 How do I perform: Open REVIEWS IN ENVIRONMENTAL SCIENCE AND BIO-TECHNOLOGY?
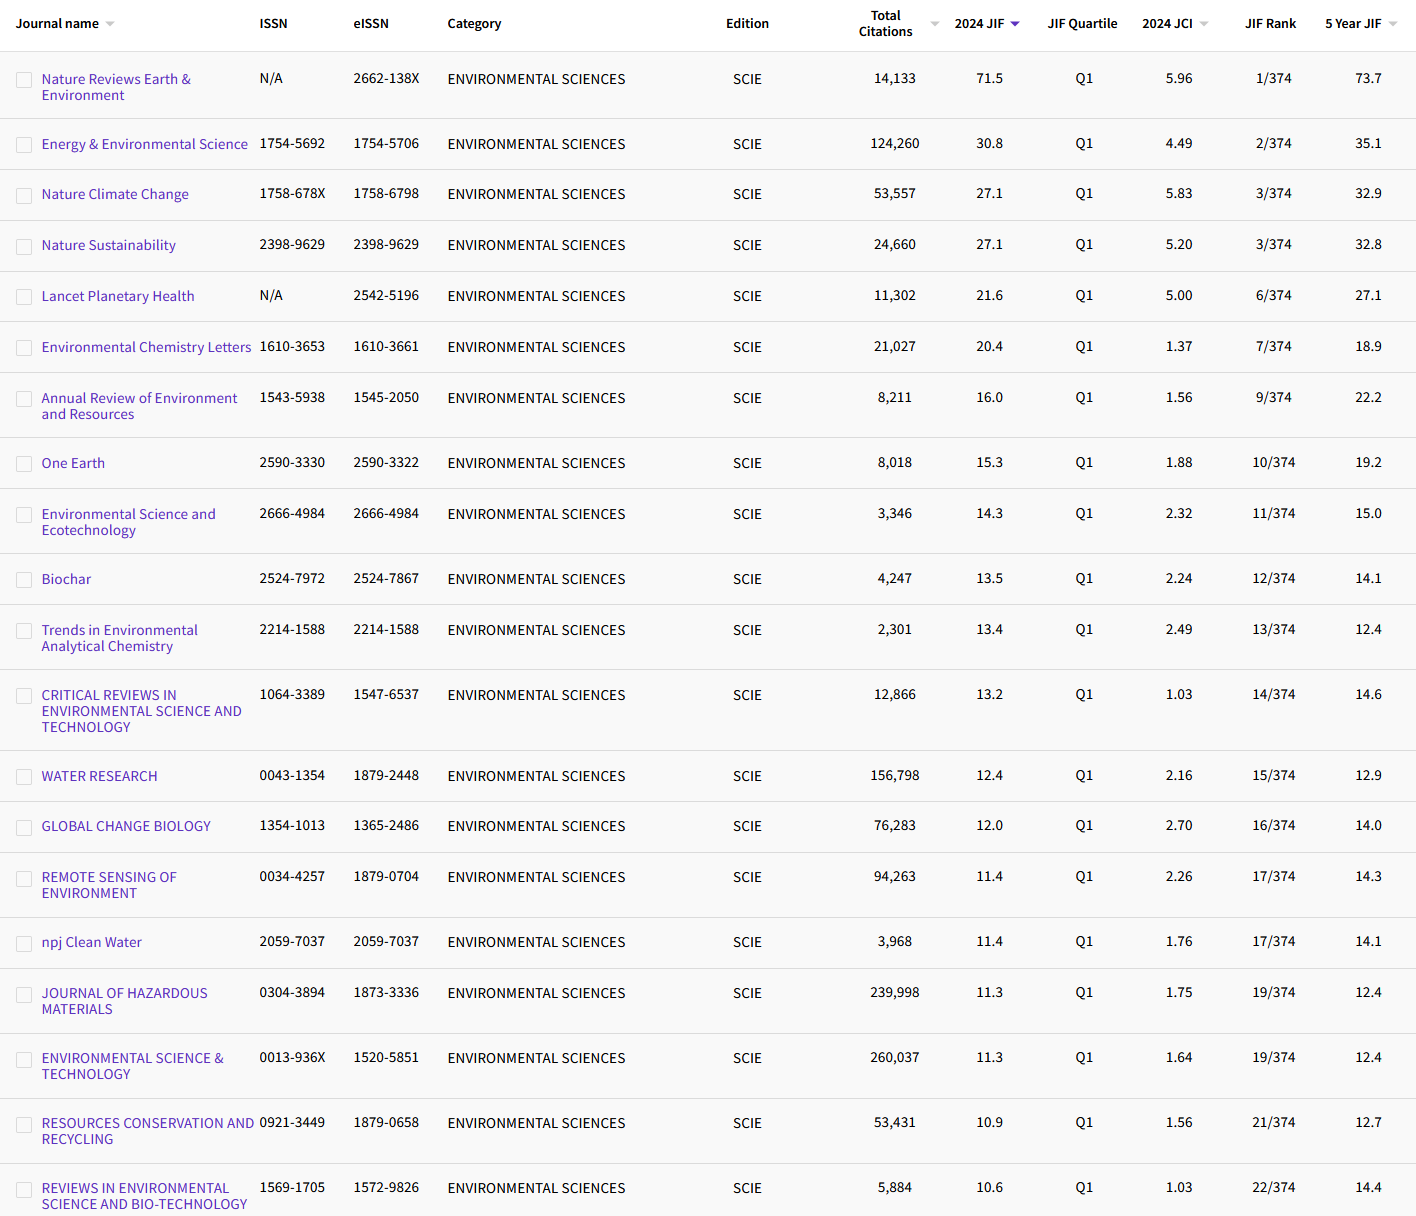(144, 1196)
